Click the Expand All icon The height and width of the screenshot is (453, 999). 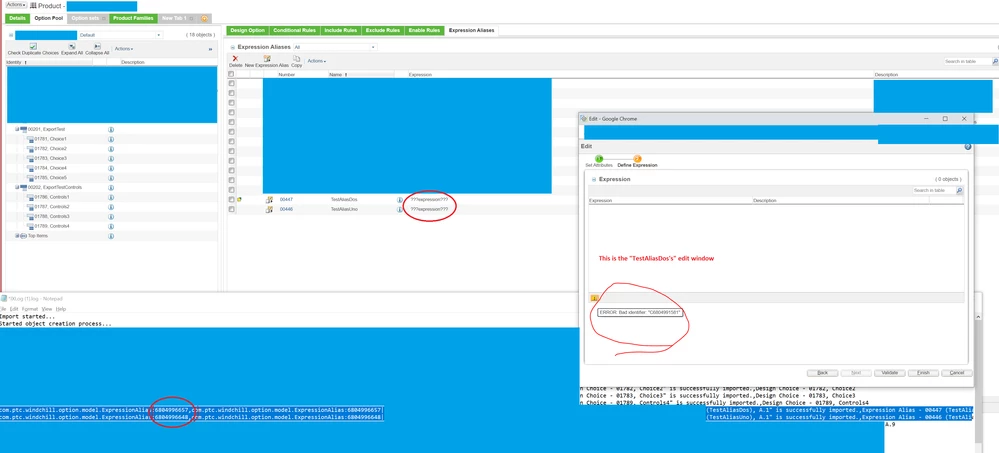(72, 47)
